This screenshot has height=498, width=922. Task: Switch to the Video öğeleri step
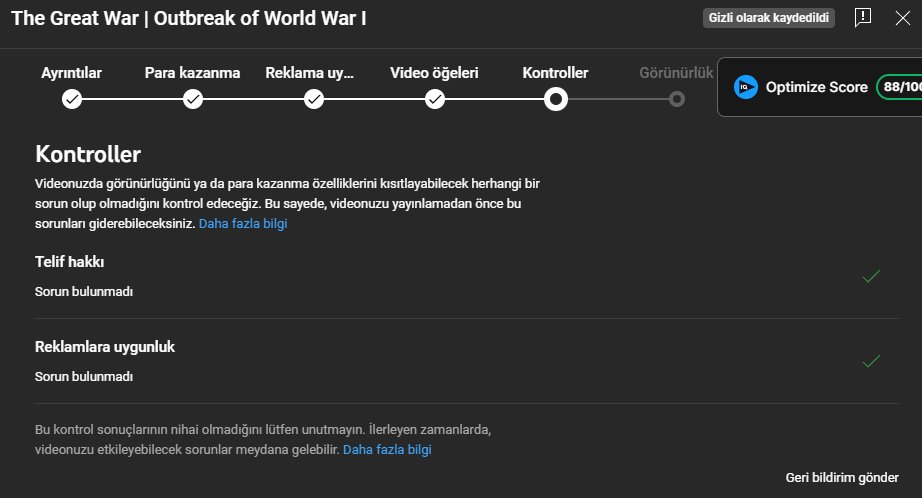(x=434, y=73)
